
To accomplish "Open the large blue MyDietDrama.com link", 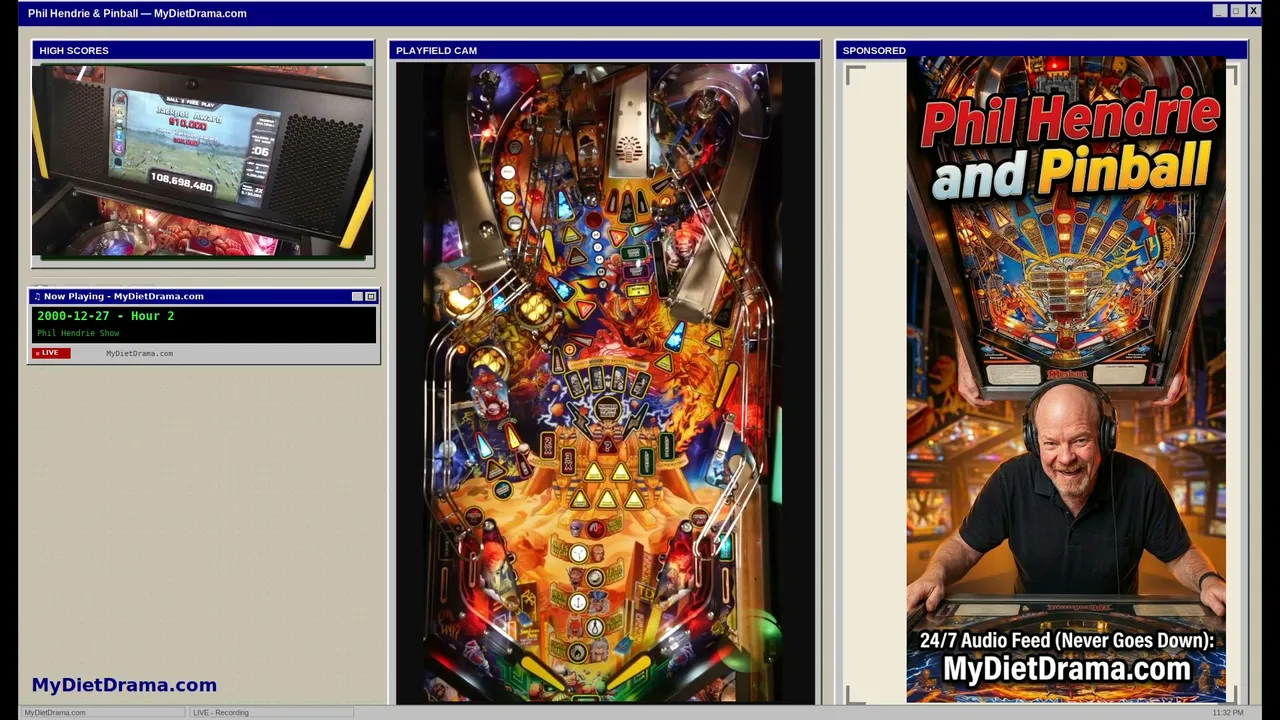I will 124,685.
